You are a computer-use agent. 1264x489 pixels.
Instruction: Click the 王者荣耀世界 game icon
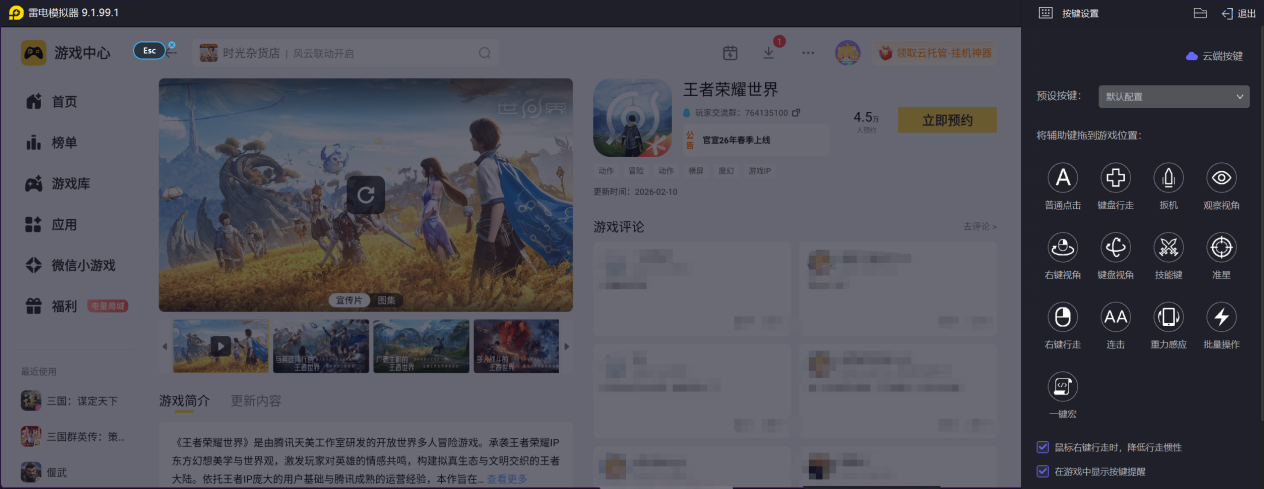tap(631, 117)
